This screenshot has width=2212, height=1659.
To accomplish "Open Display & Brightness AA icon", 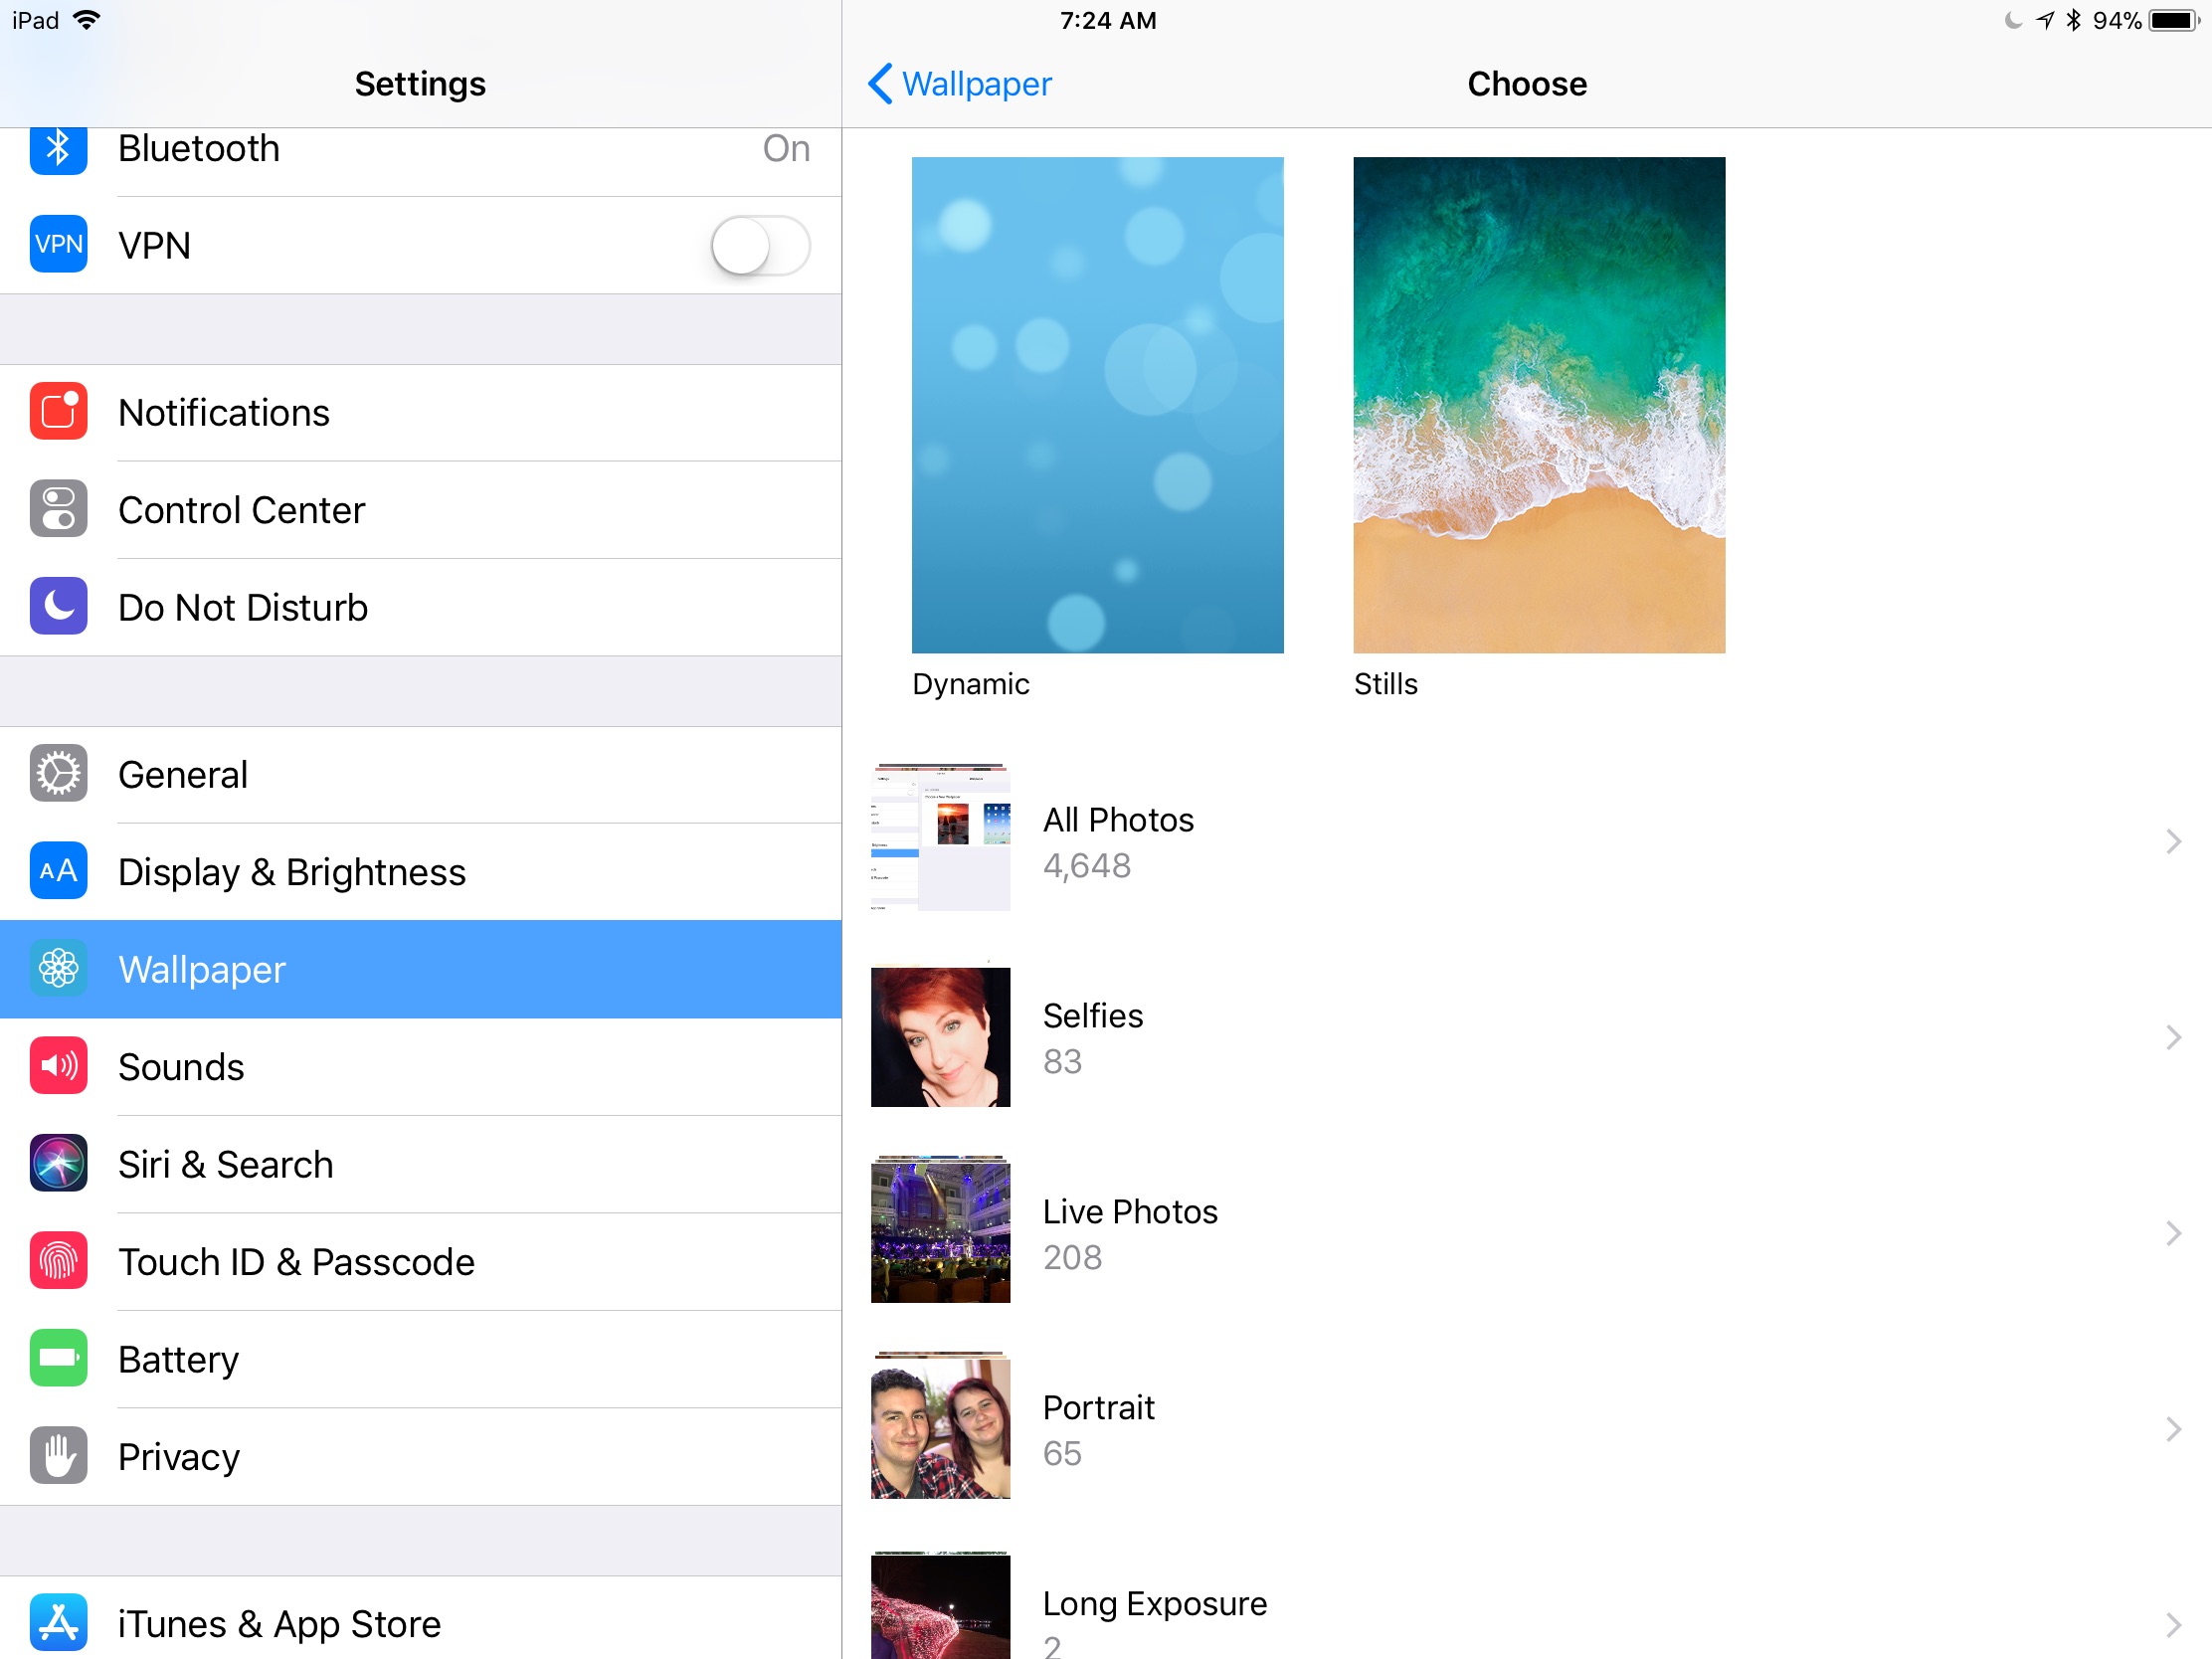I will point(58,871).
